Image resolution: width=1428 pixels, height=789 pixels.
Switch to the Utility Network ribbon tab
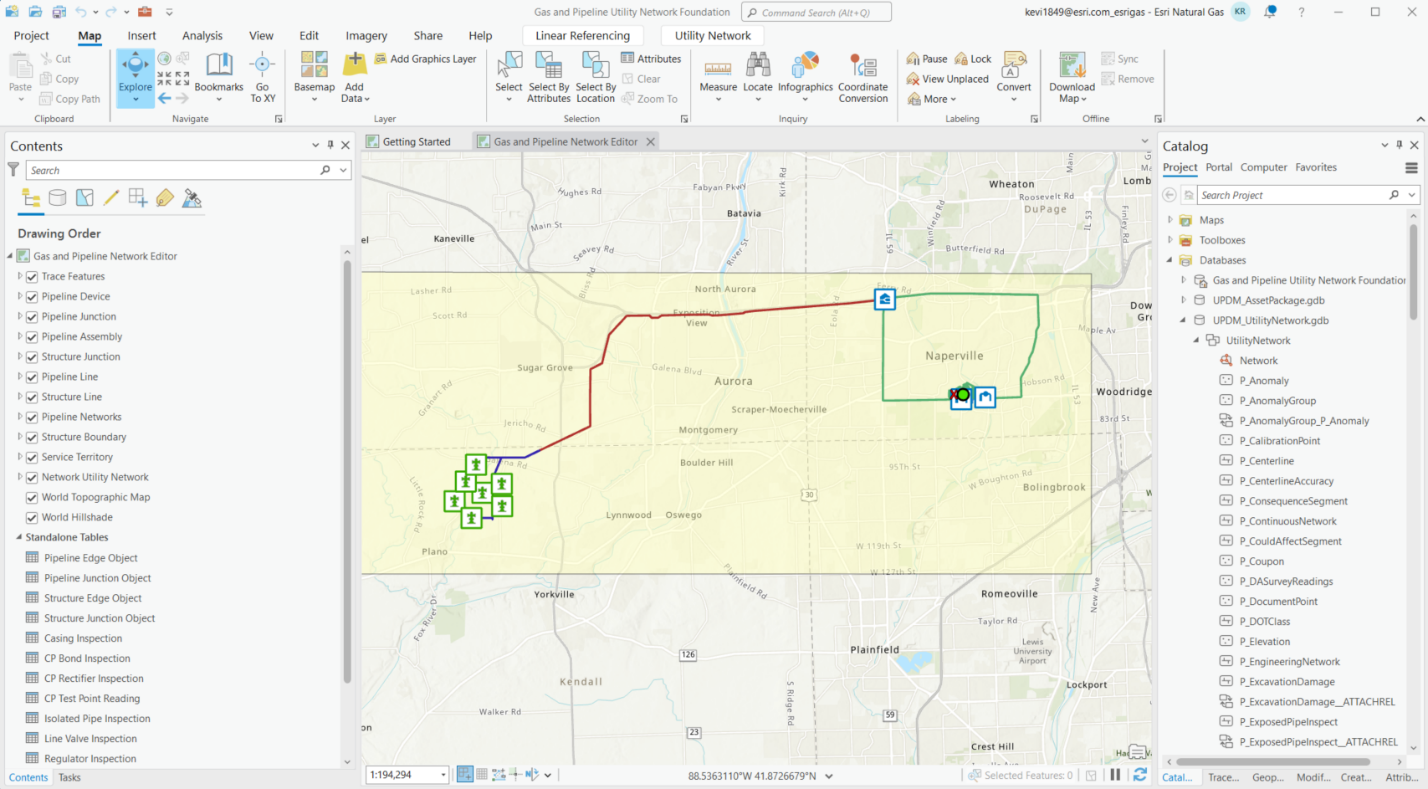711,34
